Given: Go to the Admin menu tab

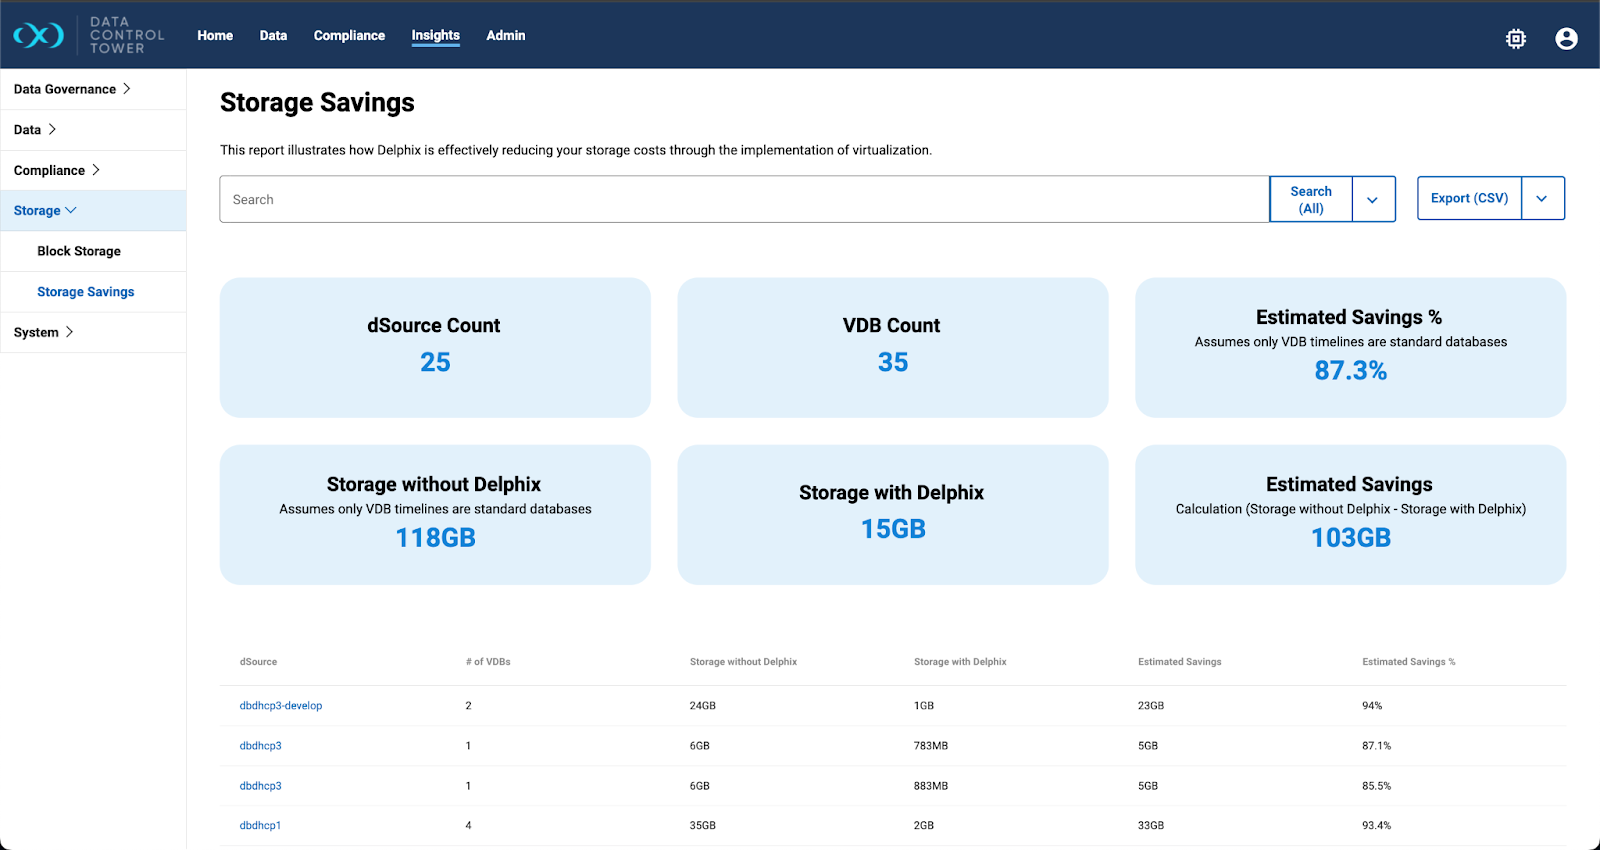Looking at the screenshot, I should pos(505,35).
